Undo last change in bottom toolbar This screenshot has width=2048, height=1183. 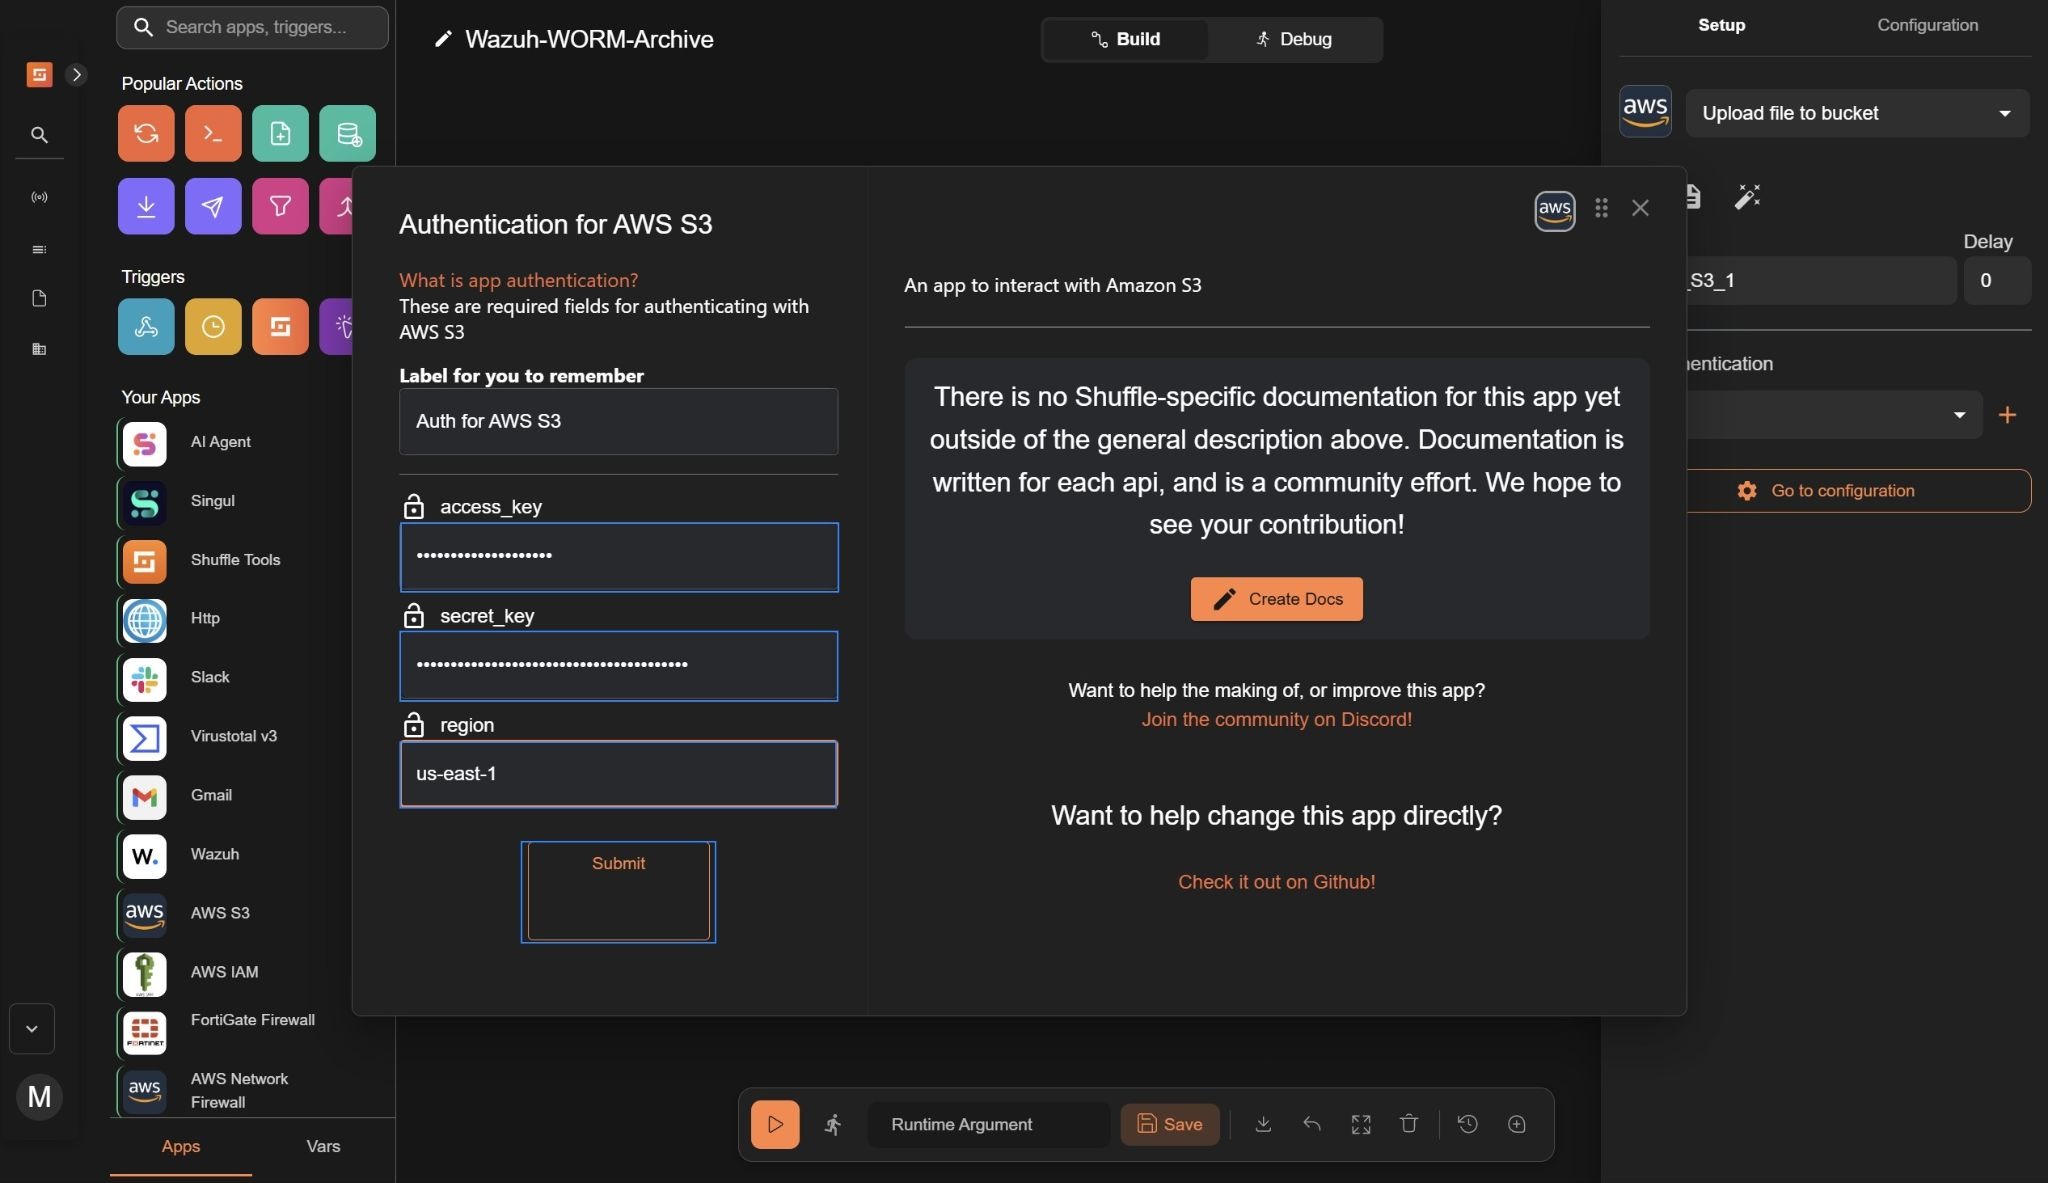click(1312, 1124)
